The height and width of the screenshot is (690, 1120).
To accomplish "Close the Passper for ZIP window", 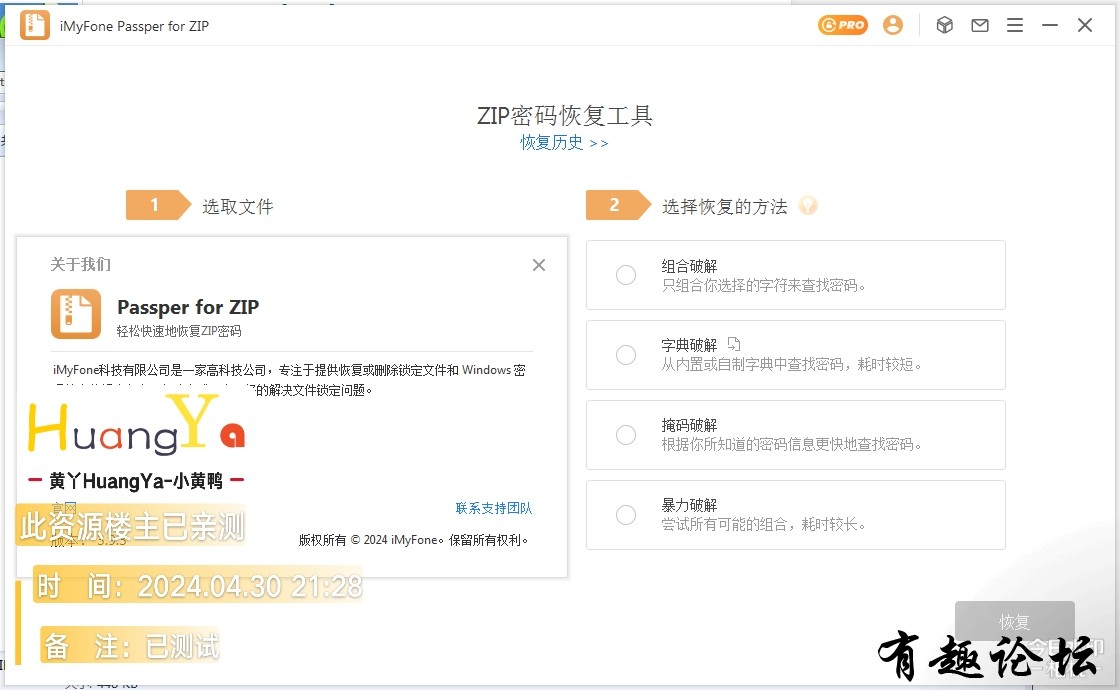I will (x=1085, y=25).
